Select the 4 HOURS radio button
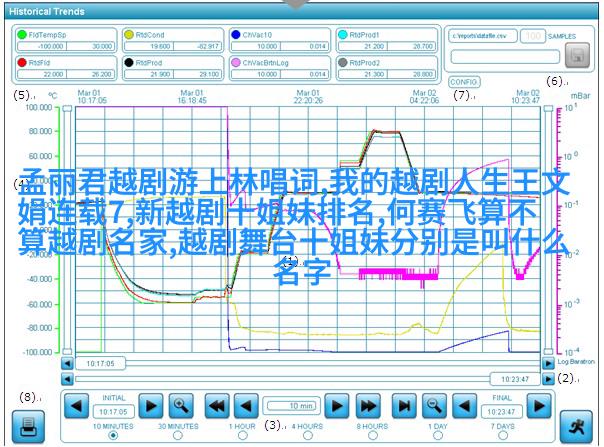The width and height of the screenshot is (604, 447). (307, 435)
